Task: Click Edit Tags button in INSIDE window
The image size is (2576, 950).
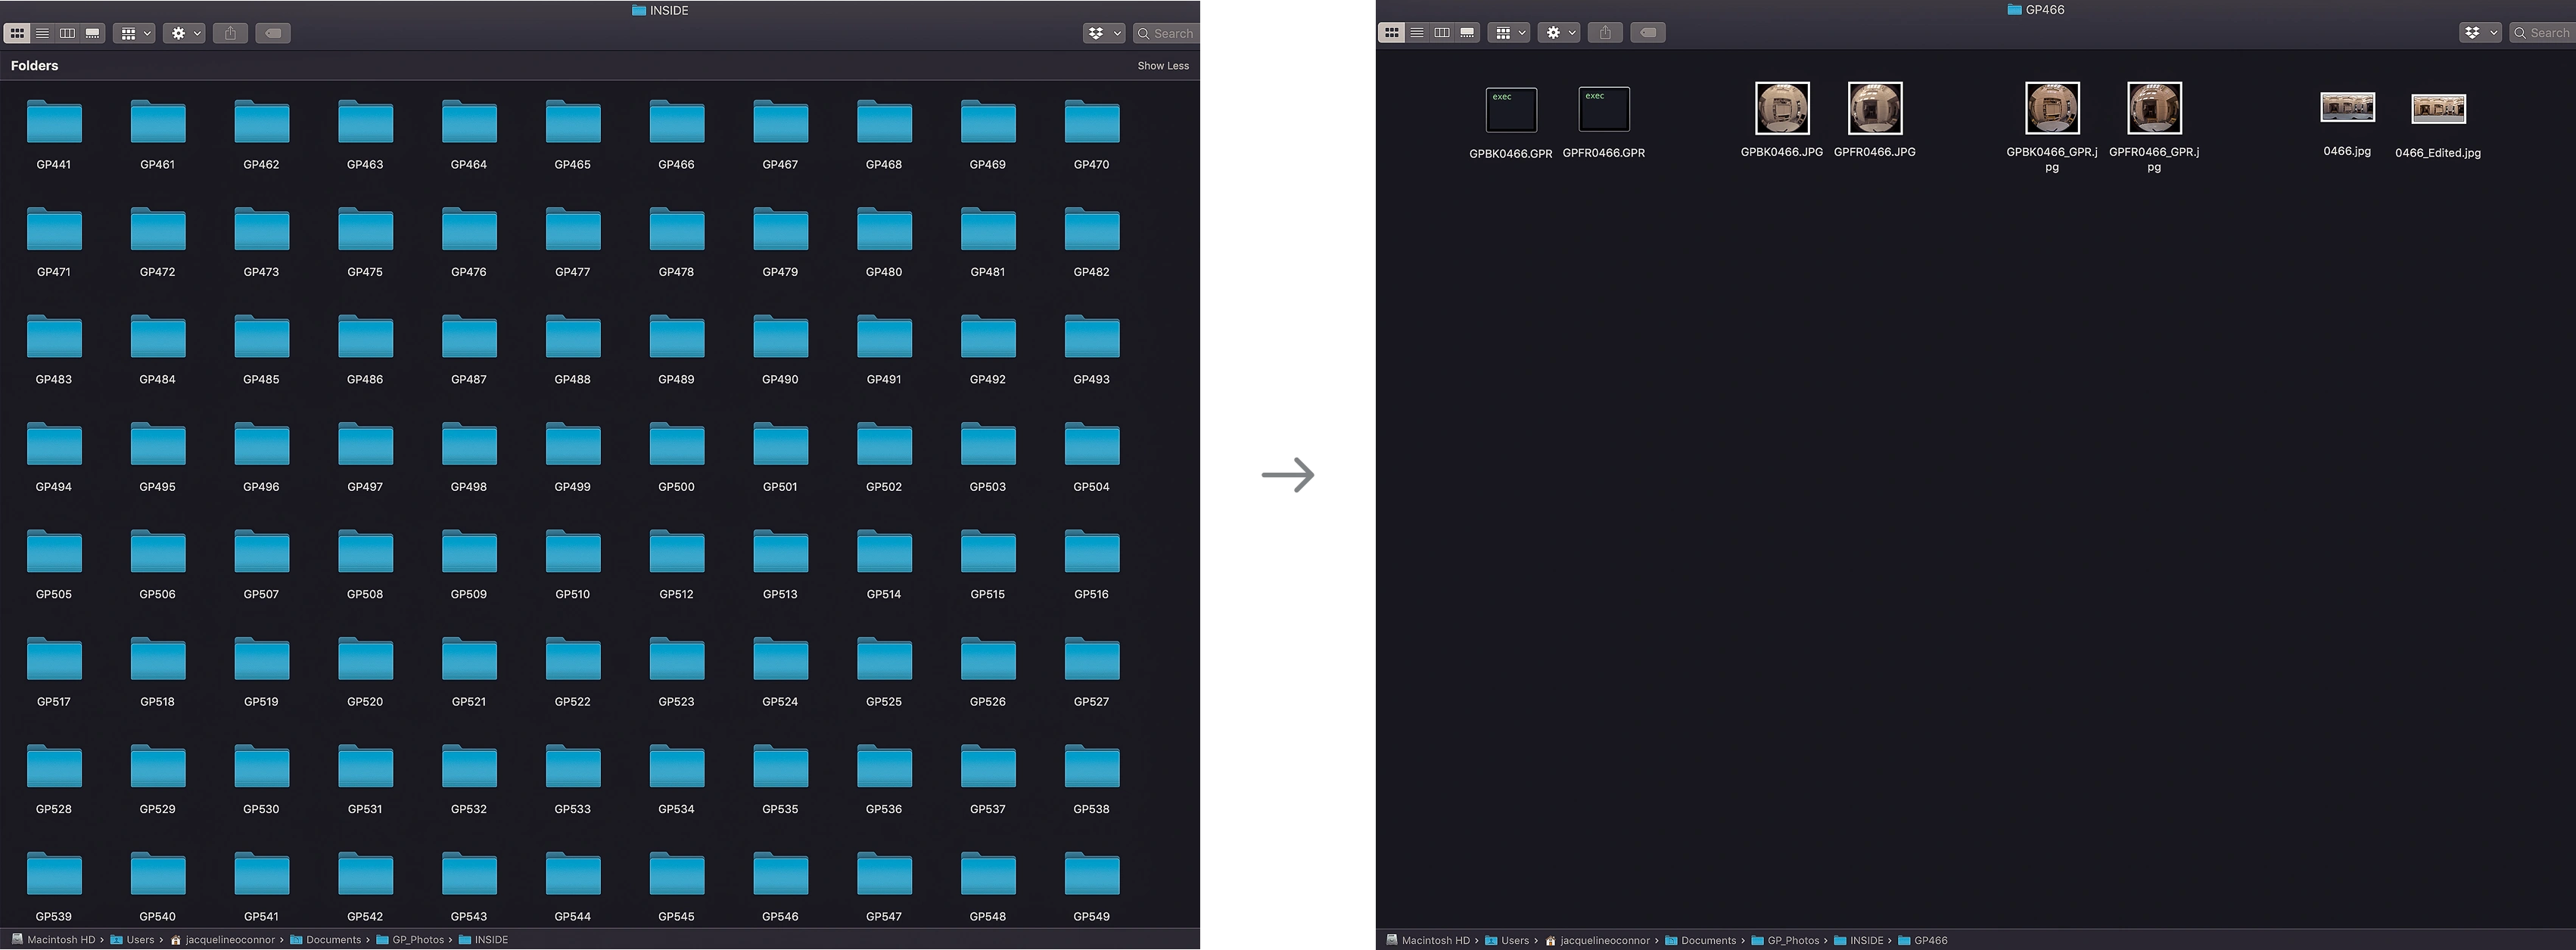Action: point(273,33)
